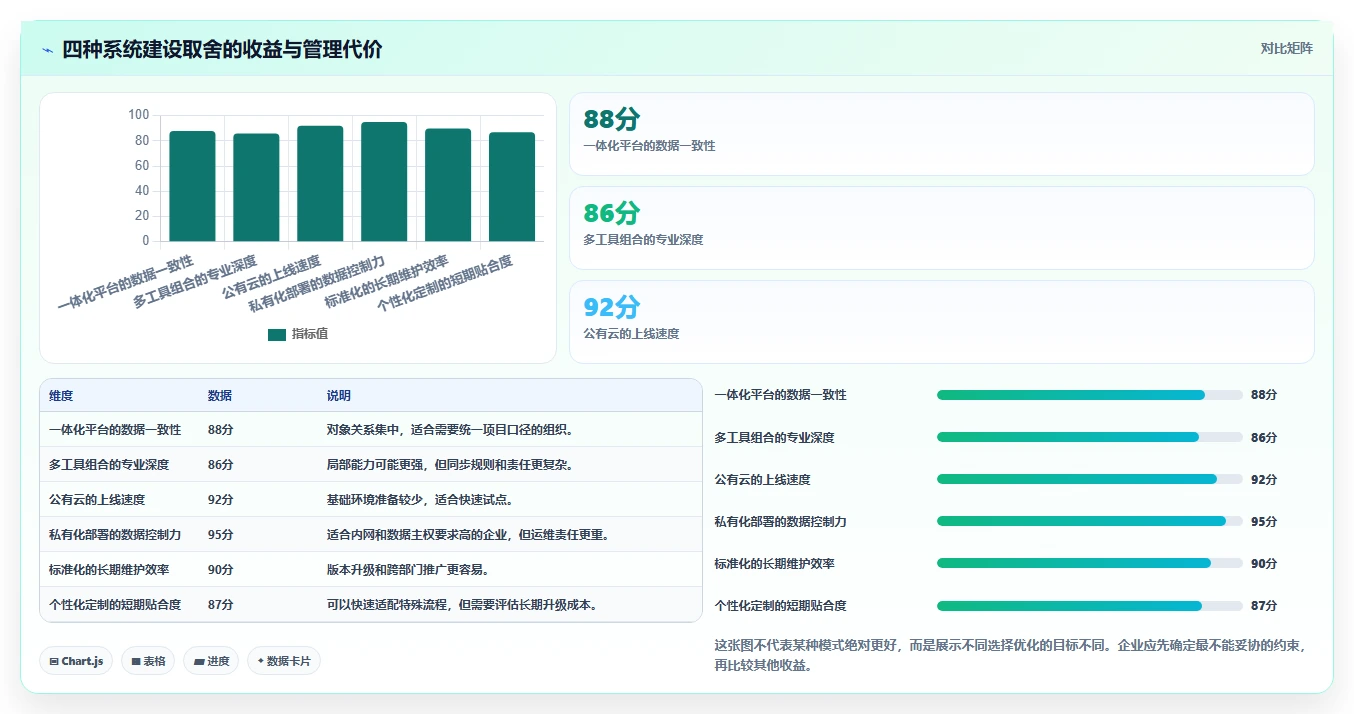Click the 公有云的上线速度 progress bar
The width and height of the screenshot is (1354, 714).
coord(1090,479)
